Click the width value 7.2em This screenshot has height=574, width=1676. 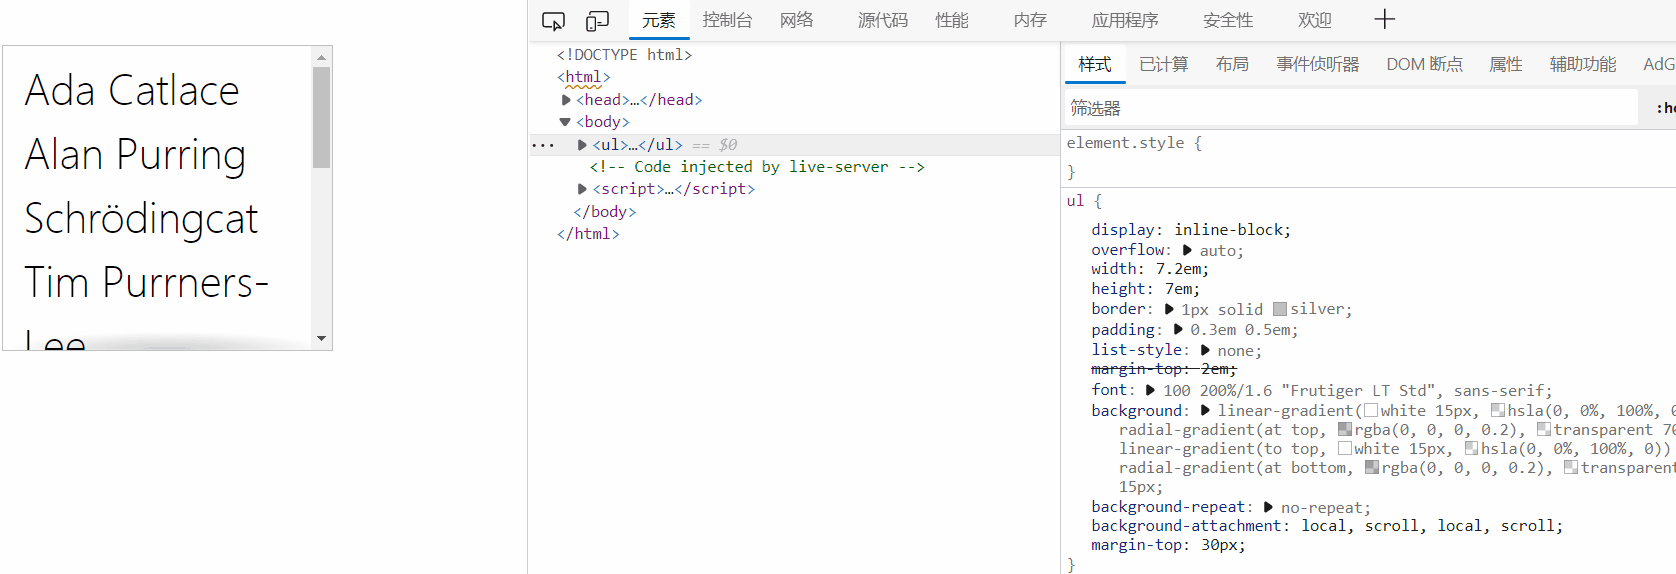coord(1178,269)
